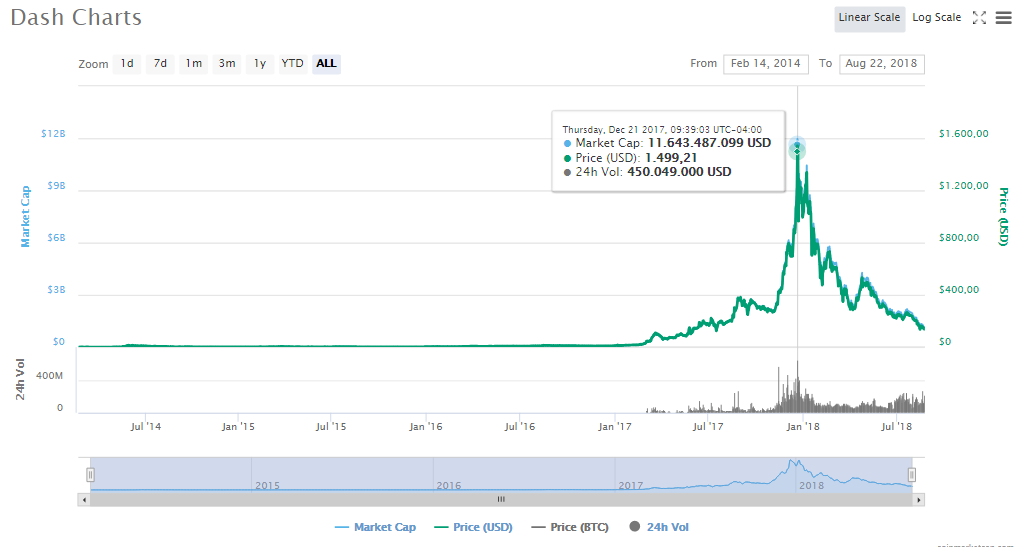The height and width of the screenshot is (547, 1025).
Task: Click the $12B market cap axis label
Action: (53, 133)
